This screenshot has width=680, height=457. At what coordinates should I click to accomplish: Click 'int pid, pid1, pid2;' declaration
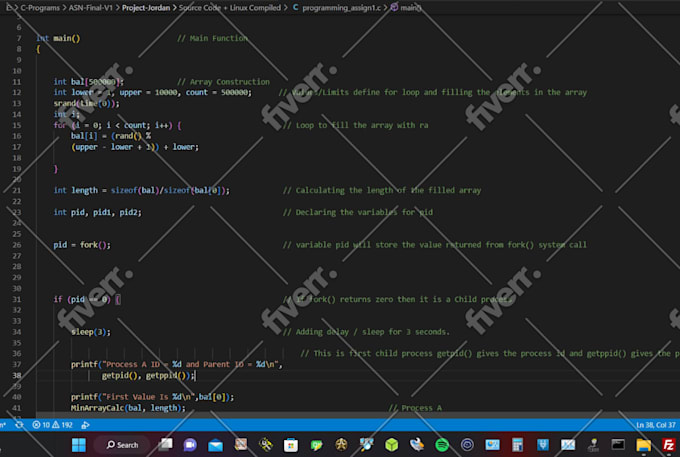click(x=98, y=212)
